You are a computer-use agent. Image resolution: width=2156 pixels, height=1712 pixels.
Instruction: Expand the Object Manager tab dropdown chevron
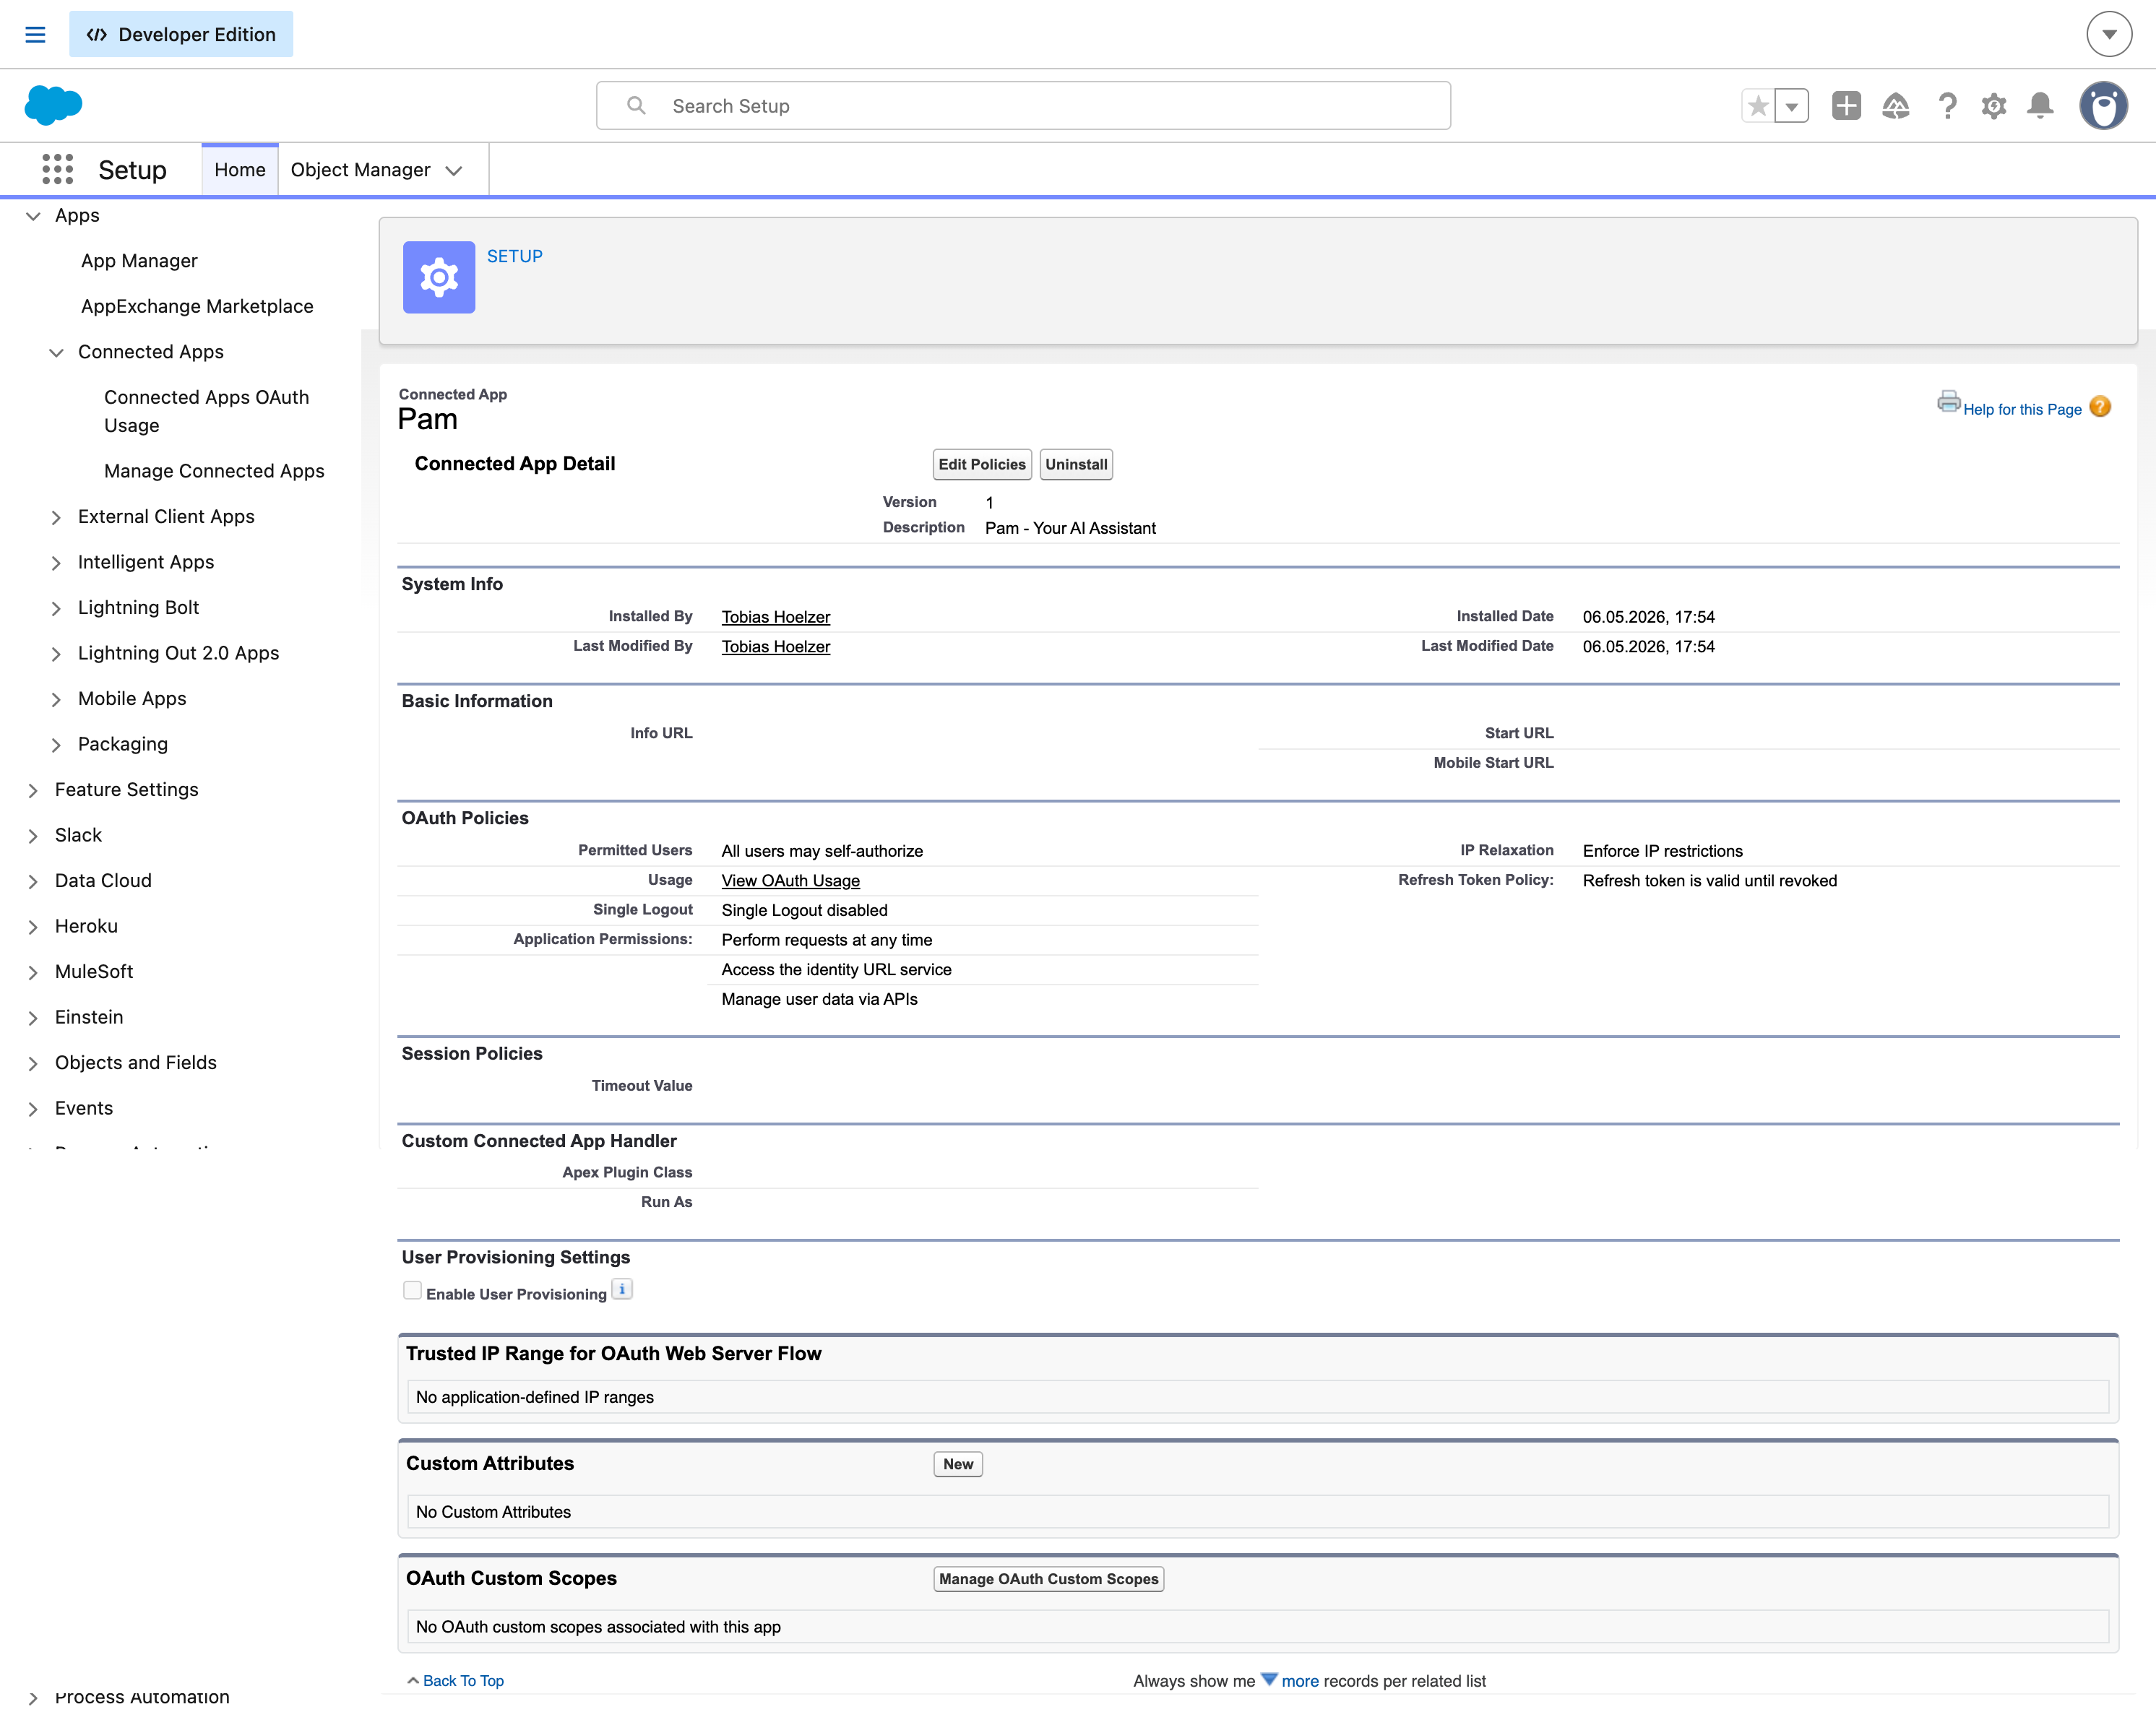tap(454, 171)
